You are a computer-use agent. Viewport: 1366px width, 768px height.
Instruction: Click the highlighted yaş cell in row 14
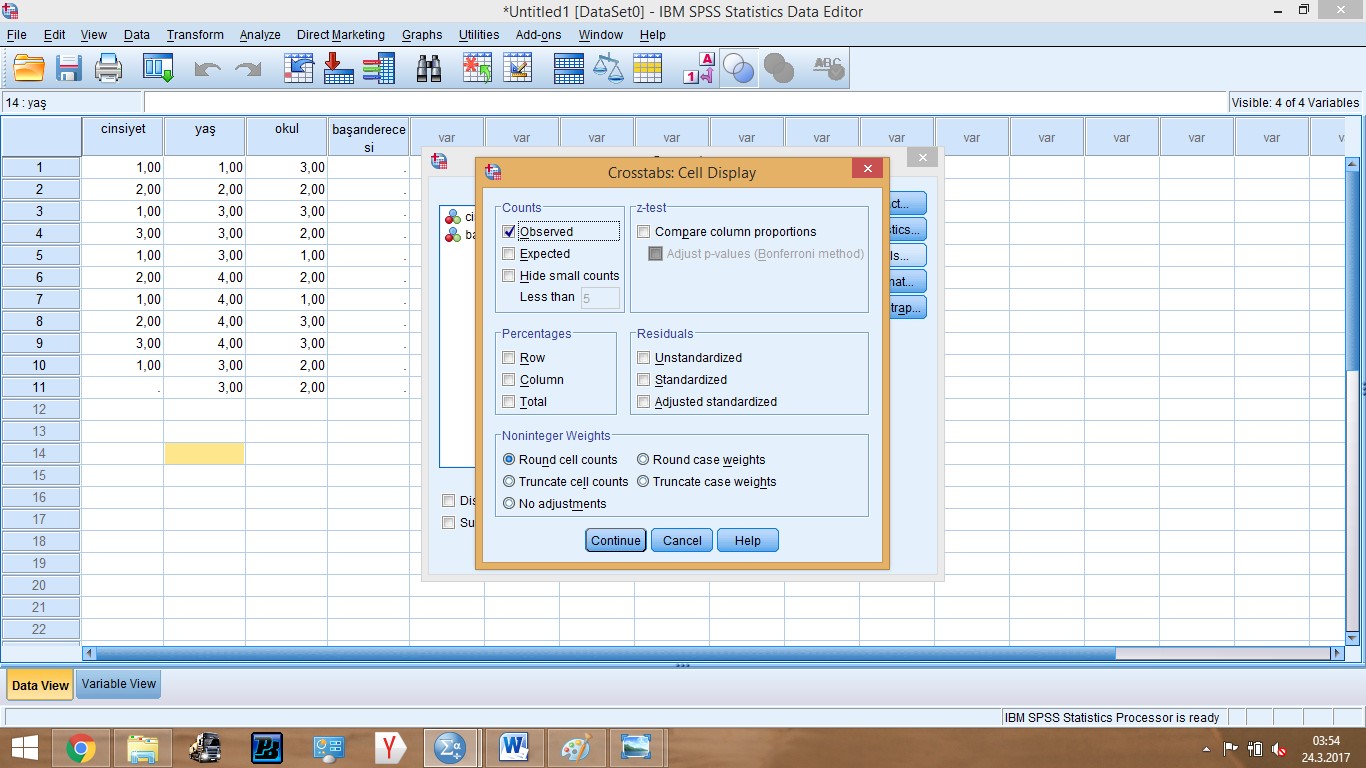pos(204,453)
